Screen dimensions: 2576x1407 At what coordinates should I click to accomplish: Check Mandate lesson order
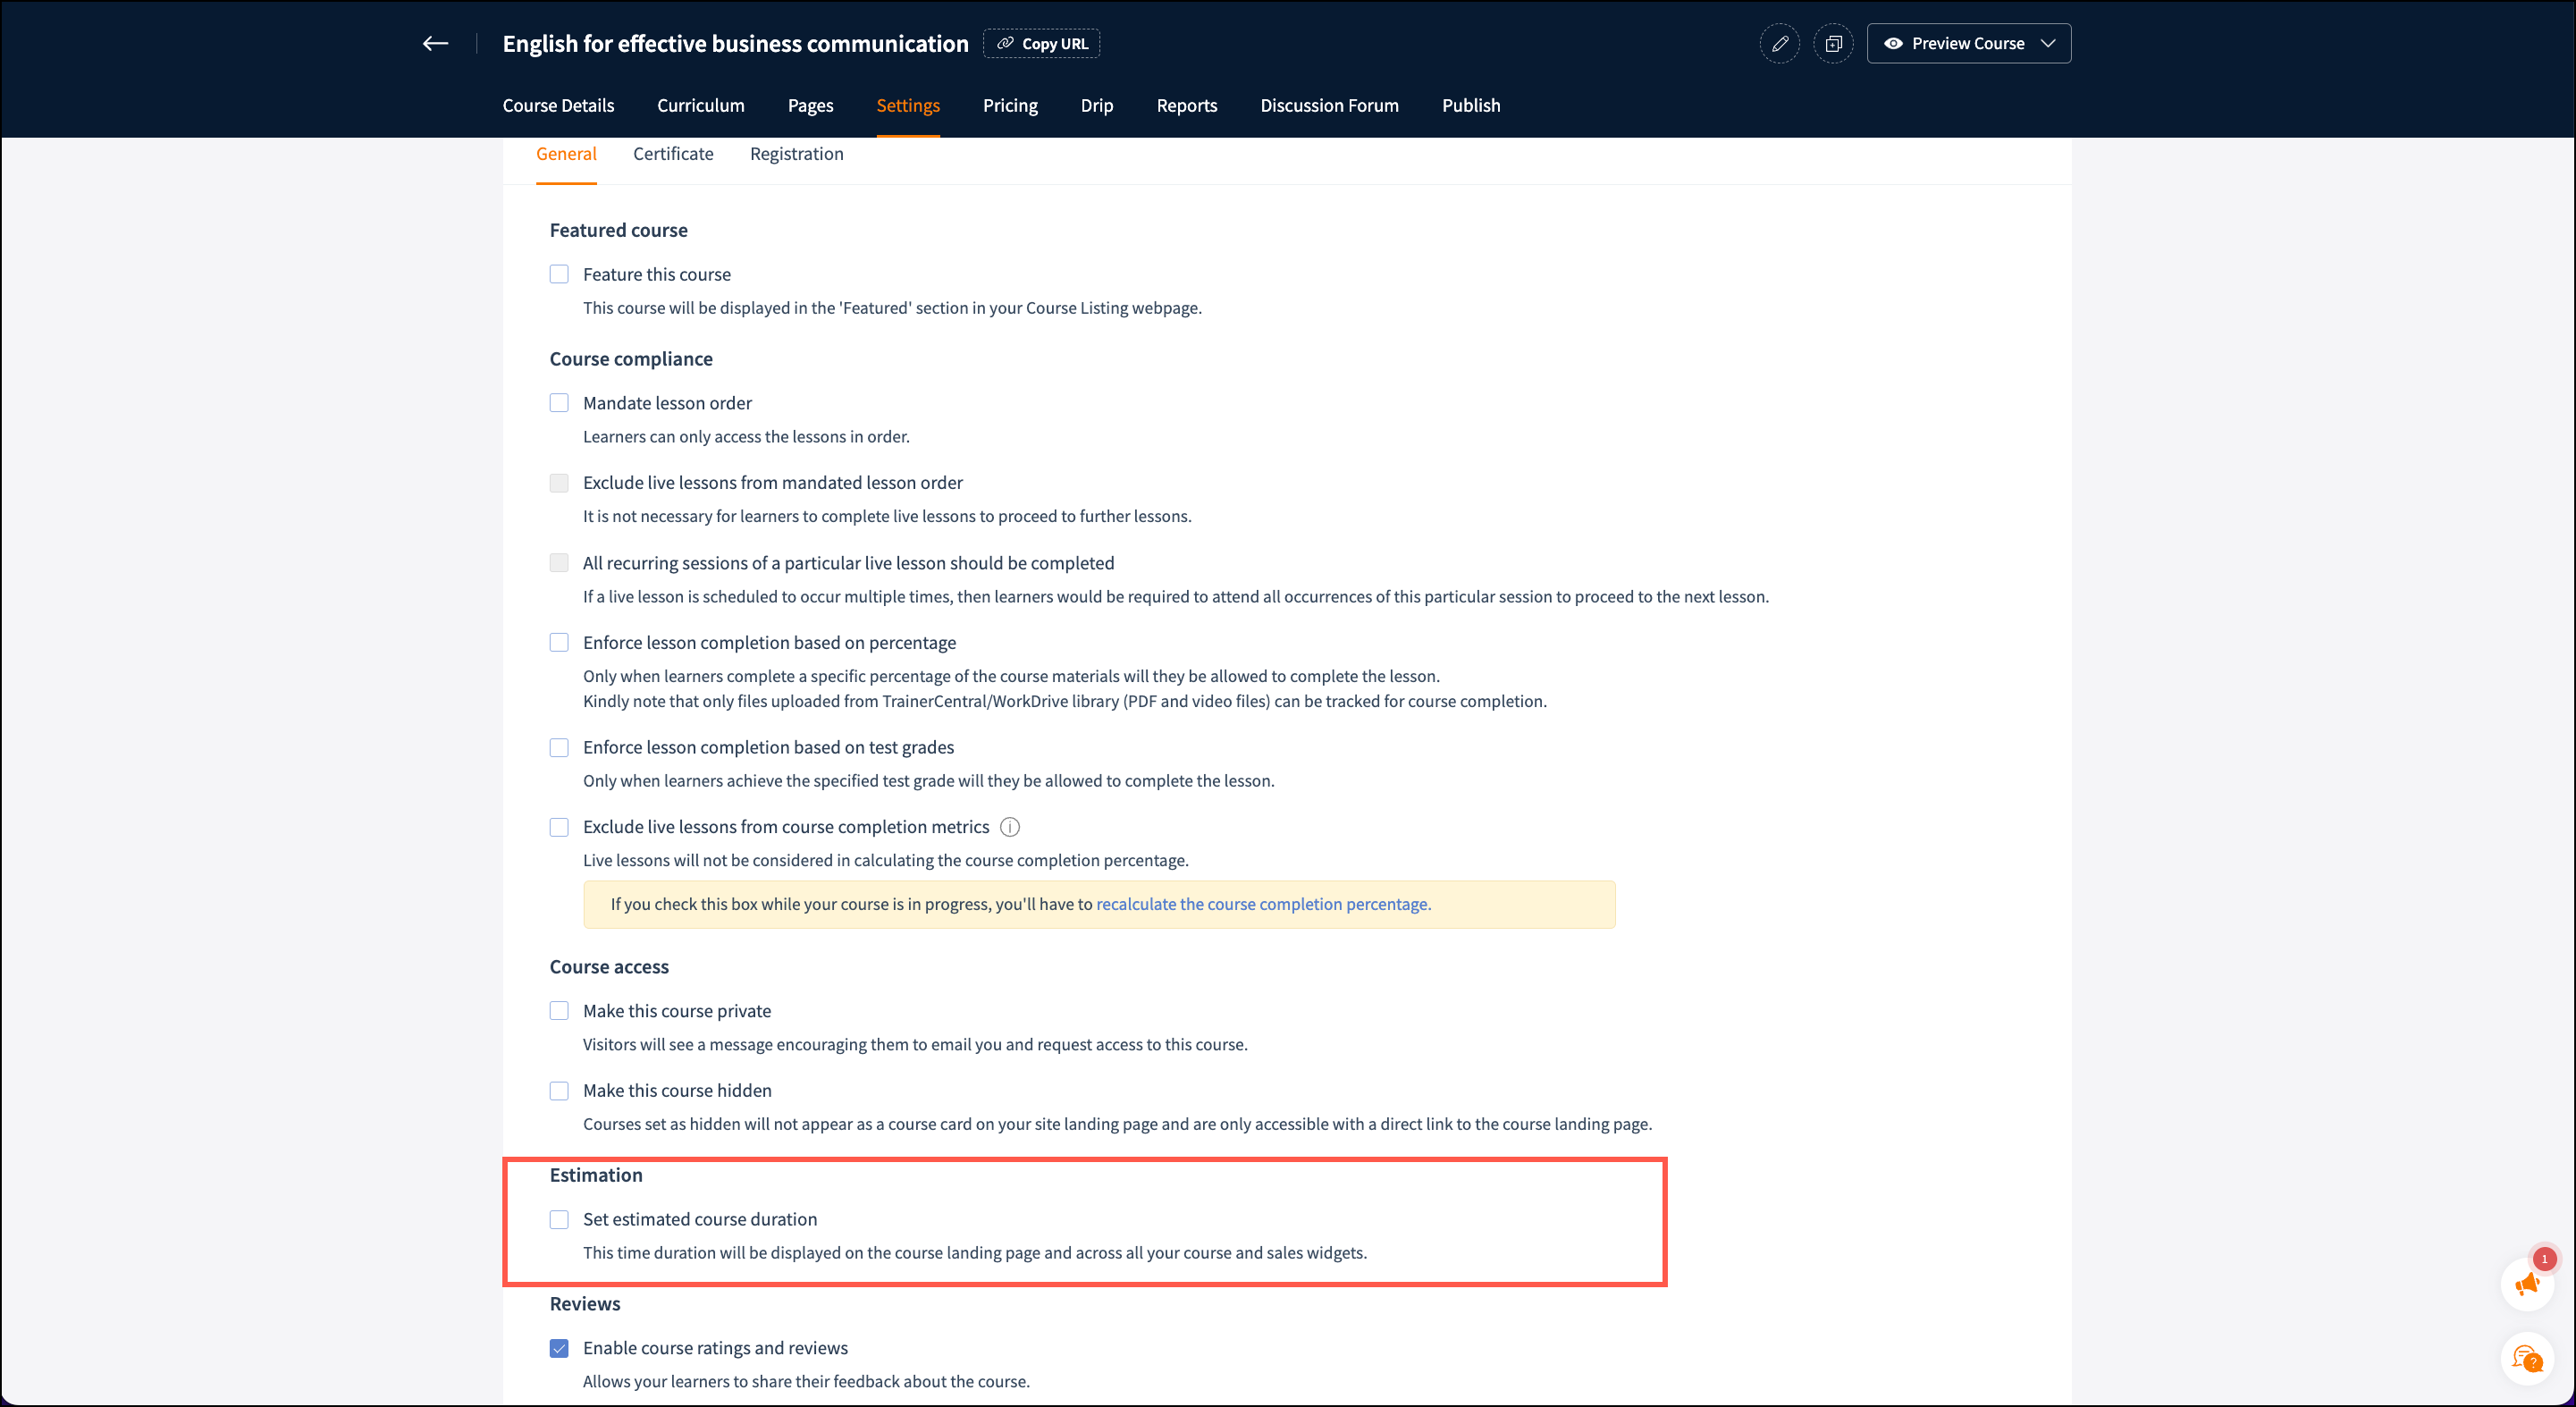[559, 403]
